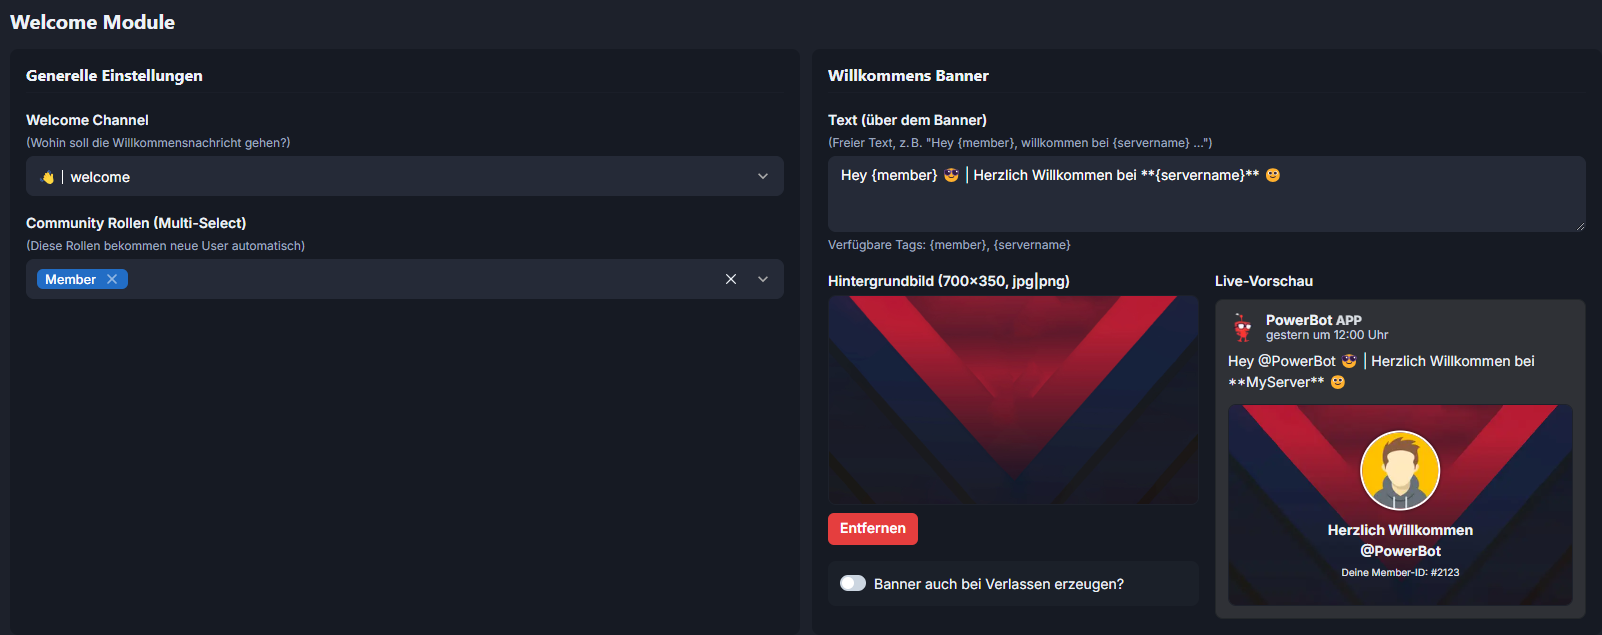
Task: Clear all selected community roles
Action: pyautogui.click(x=731, y=279)
